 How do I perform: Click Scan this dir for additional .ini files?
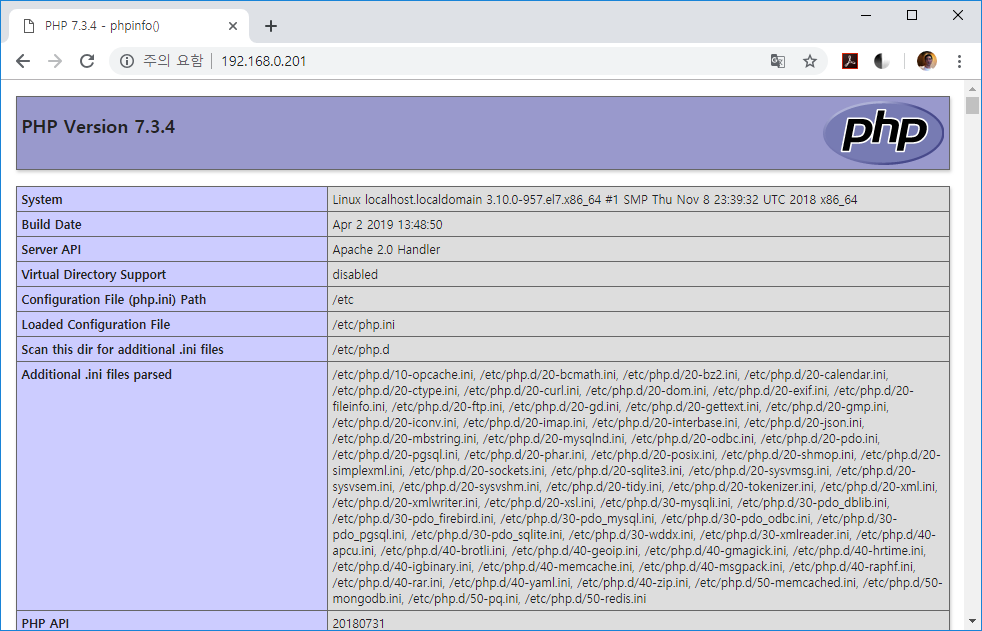coord(123,350)
